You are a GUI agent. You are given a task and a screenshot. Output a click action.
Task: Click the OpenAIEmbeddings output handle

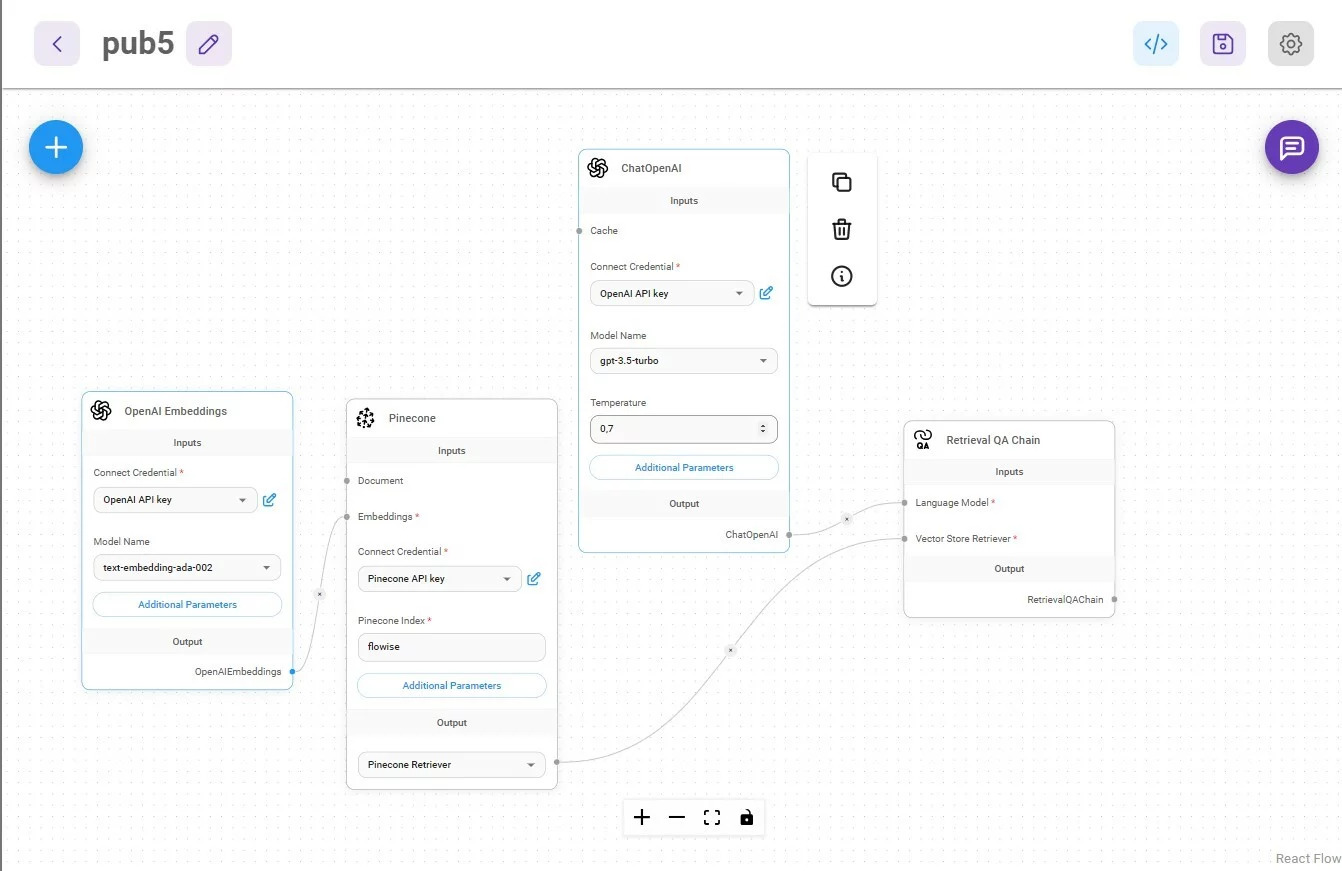[292, 672]
